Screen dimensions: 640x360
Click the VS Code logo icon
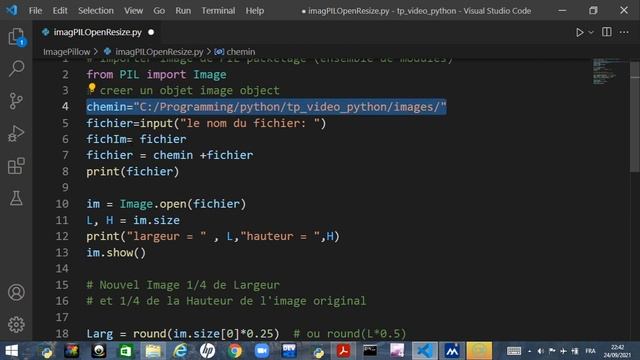pos(12,10)
